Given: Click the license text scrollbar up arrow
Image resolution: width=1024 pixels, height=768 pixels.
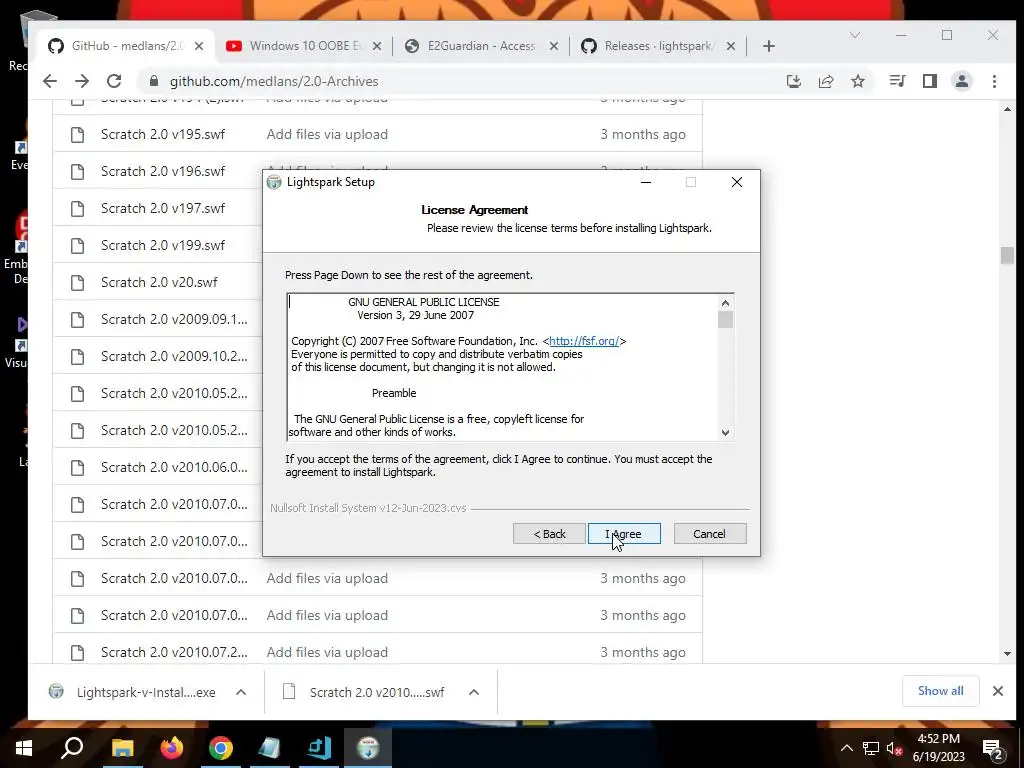Looking at the screenshot, I should click(725, 303).
